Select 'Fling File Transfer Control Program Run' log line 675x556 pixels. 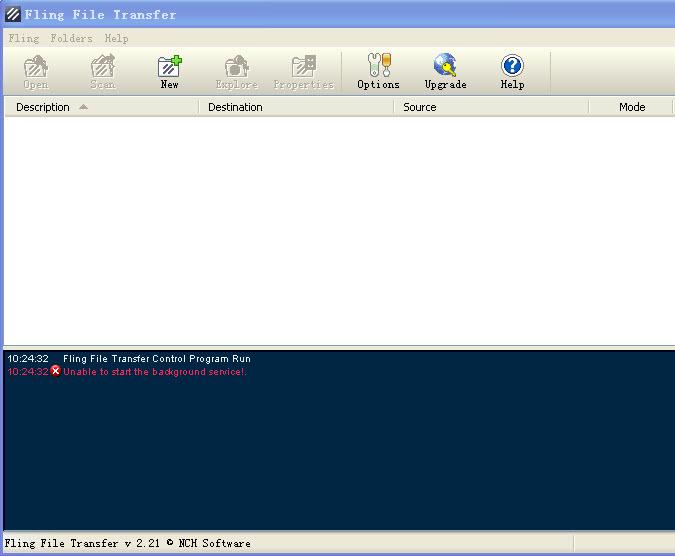tap(157, 358)
